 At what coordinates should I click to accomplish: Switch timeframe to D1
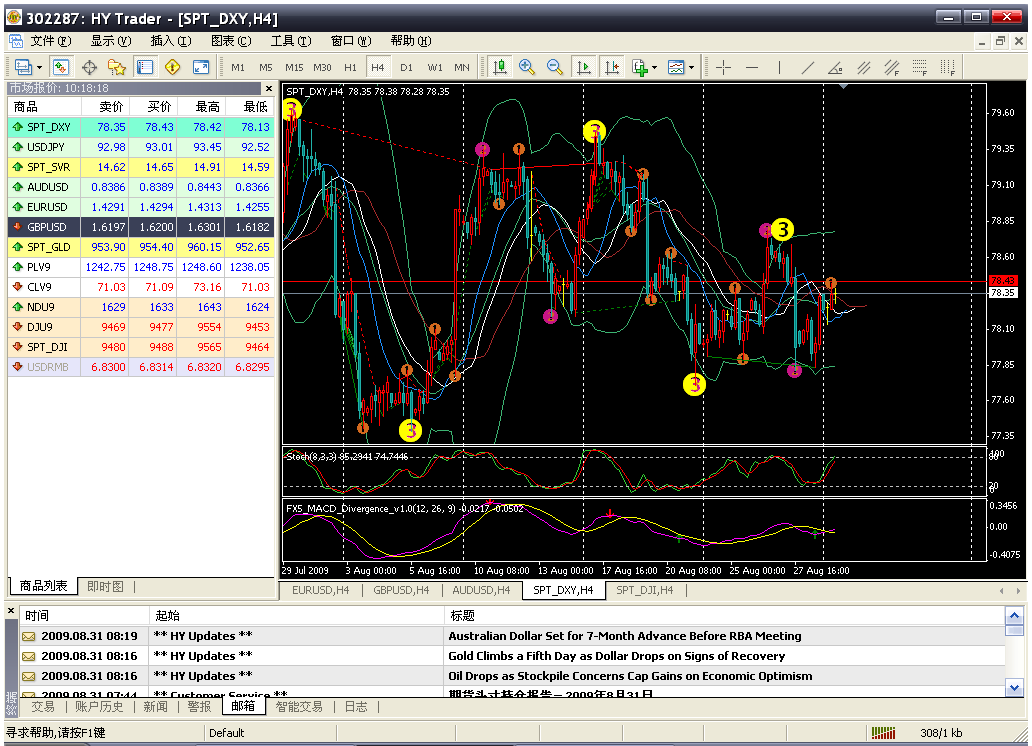click(x=406, y=67)
